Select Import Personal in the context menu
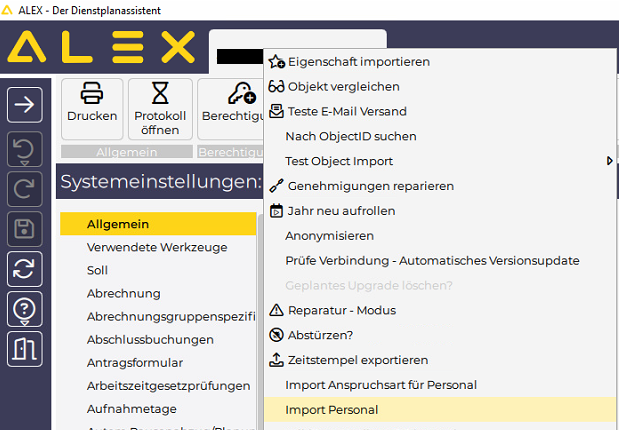The image size is (619, 430). (331, 410)
